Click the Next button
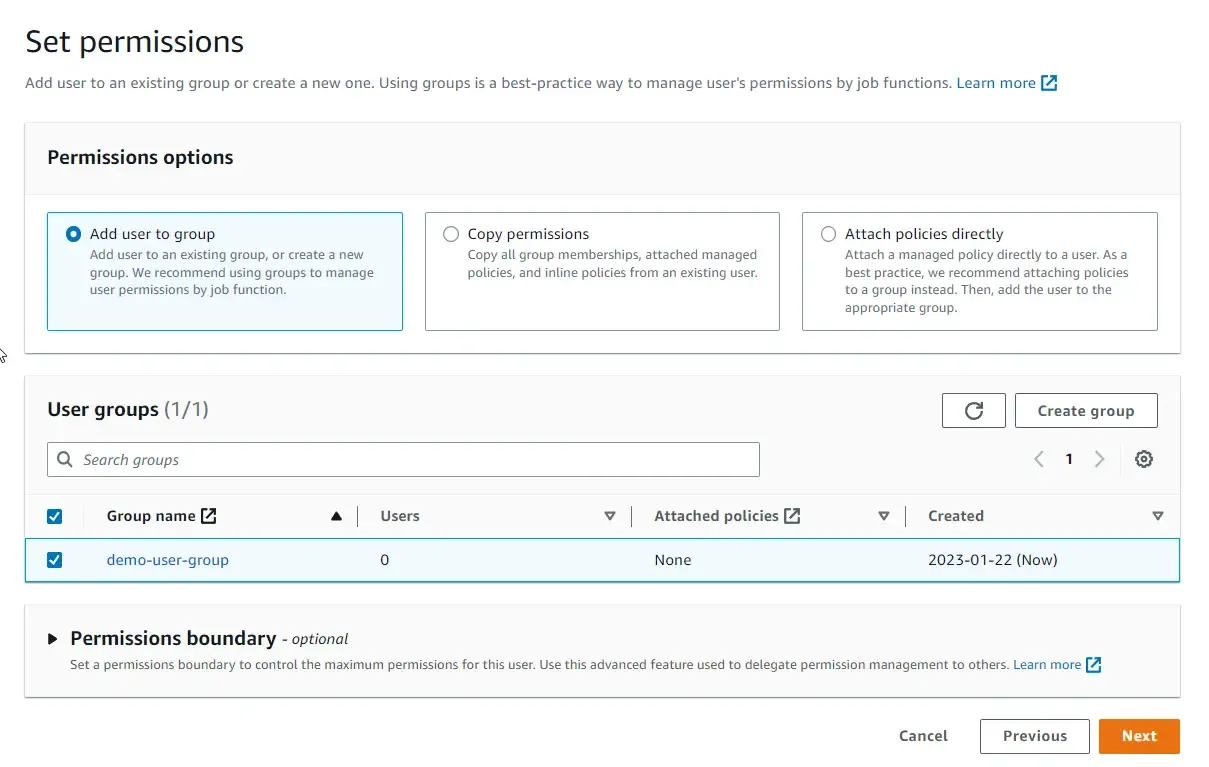Screen dimensions: 1209x767 [1139, 736]
